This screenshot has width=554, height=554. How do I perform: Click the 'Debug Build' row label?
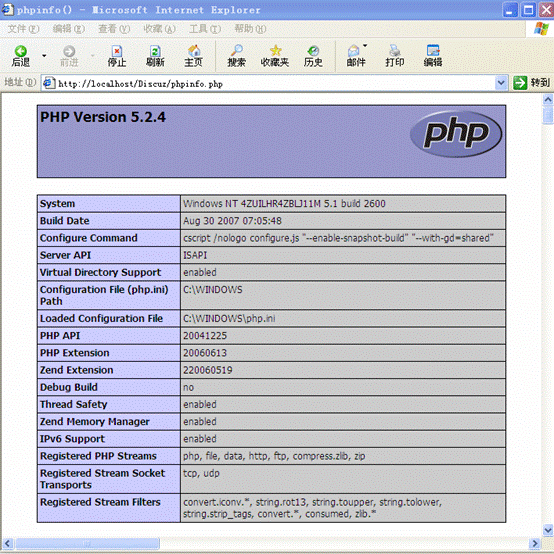click(x=69, y=388)
